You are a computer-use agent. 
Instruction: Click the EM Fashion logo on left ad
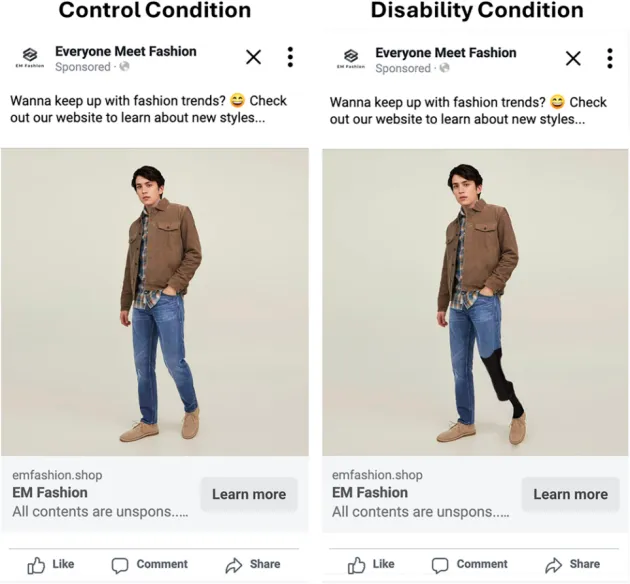[x=30, y=57]
